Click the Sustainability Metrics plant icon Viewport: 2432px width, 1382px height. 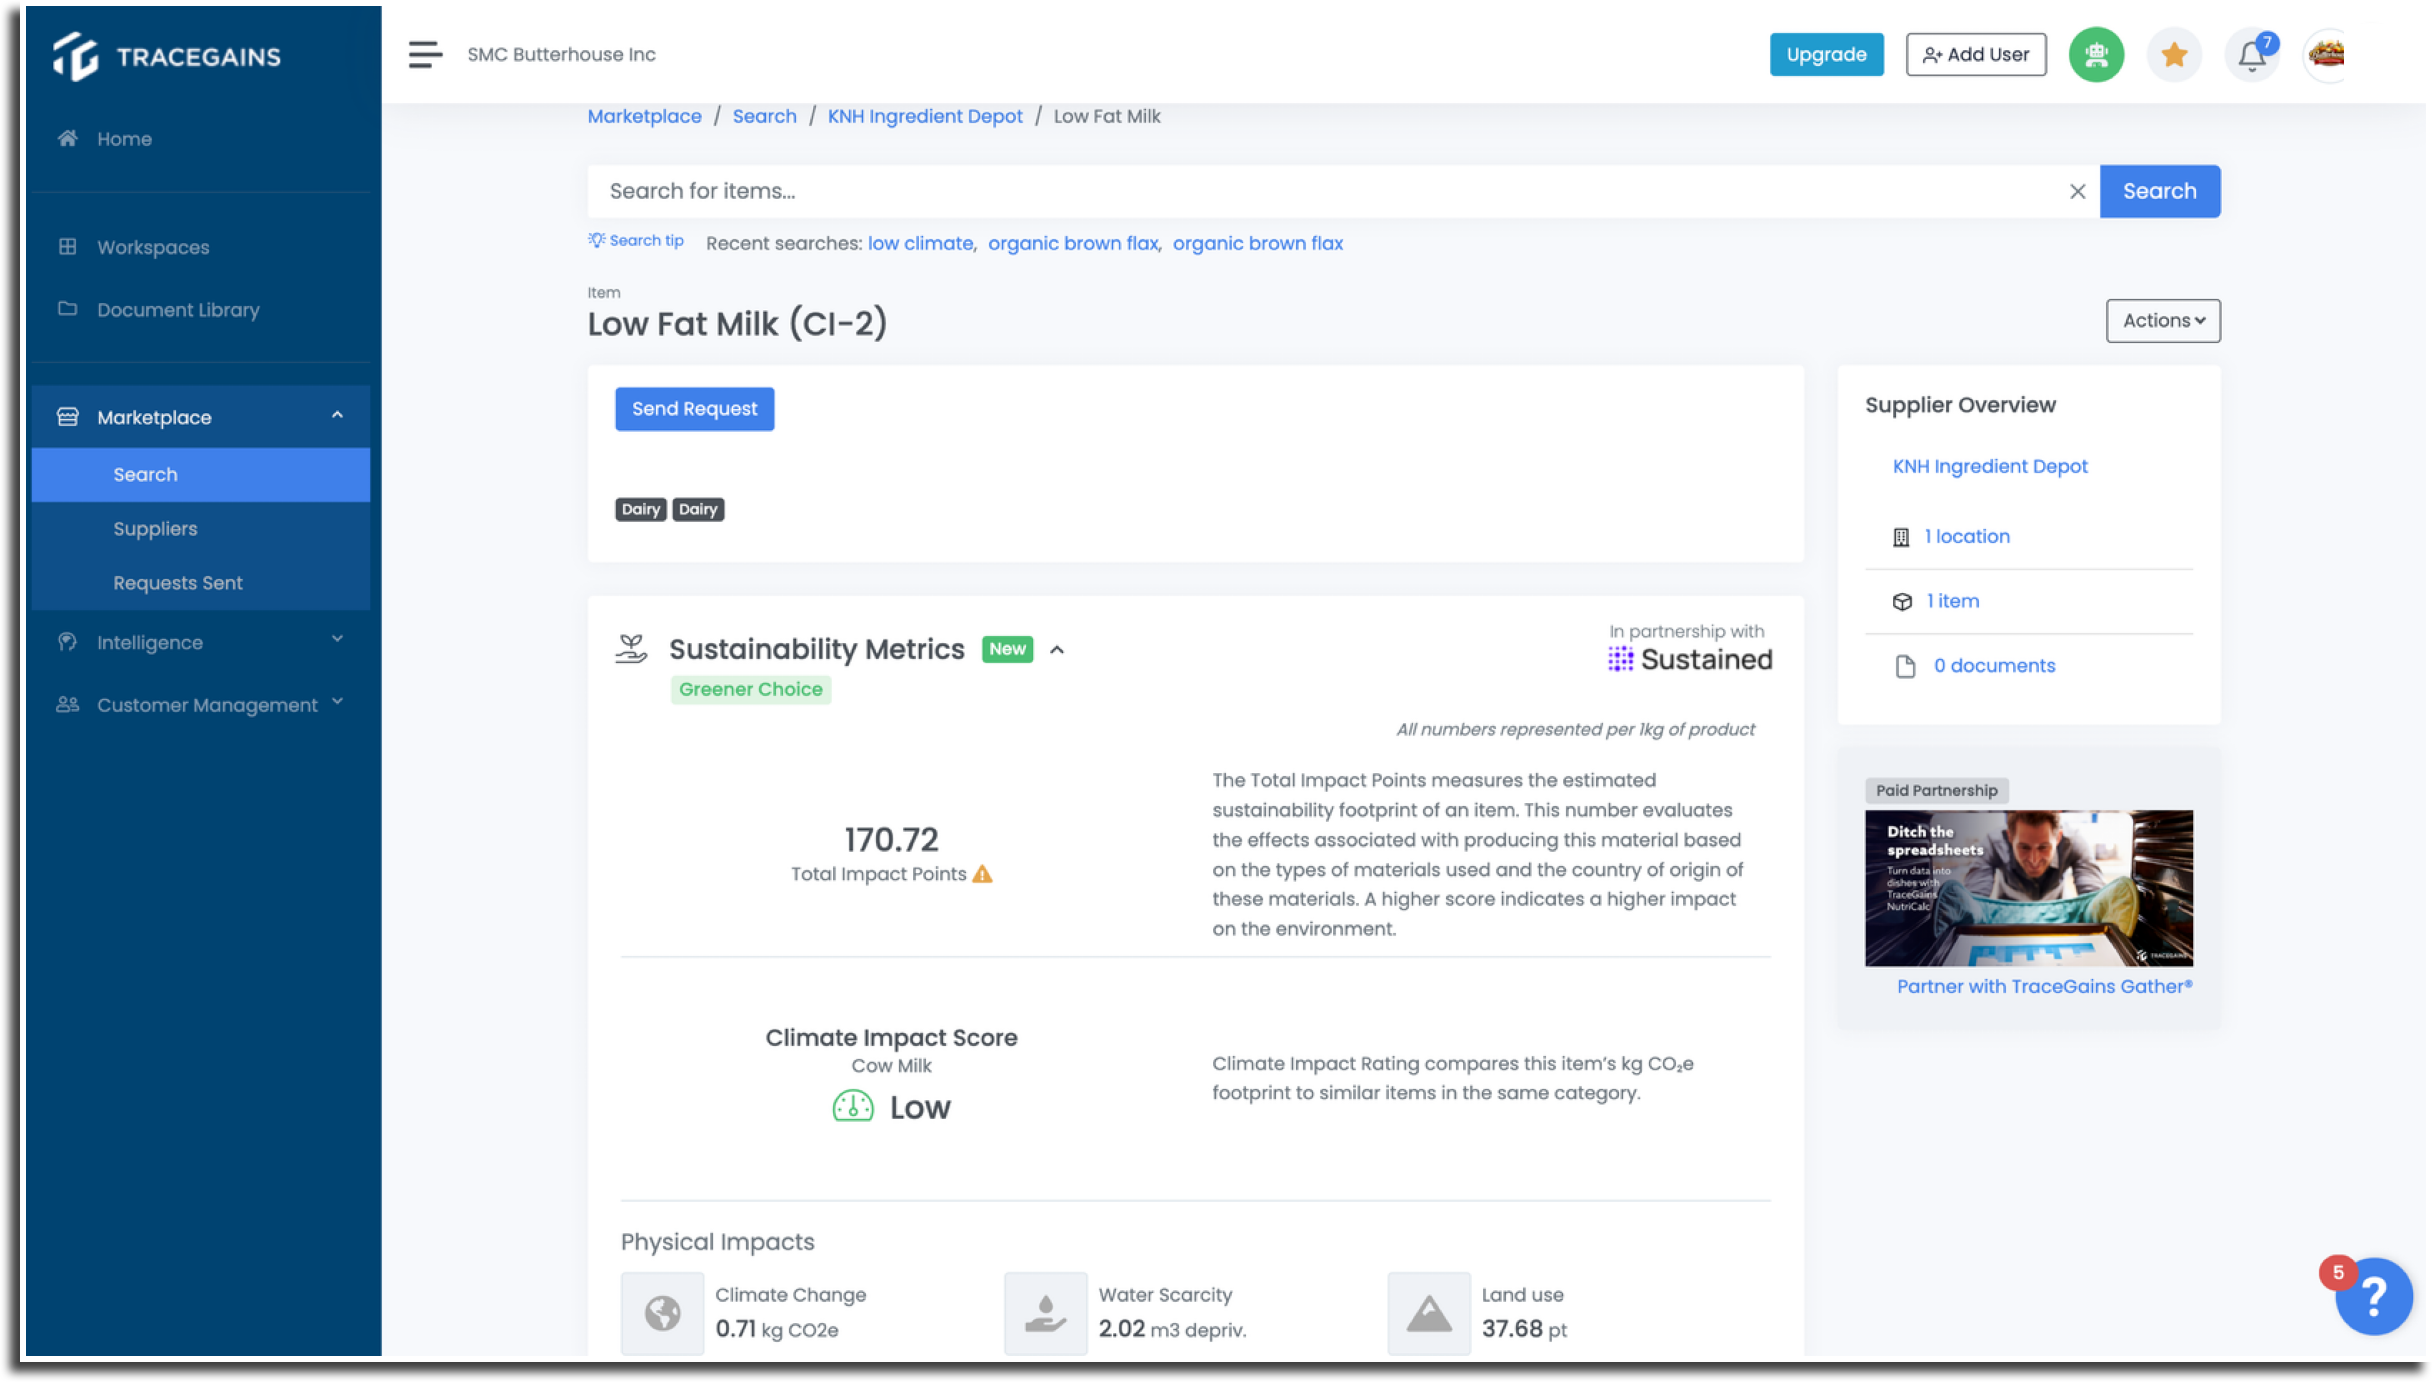tap(631, 649)
